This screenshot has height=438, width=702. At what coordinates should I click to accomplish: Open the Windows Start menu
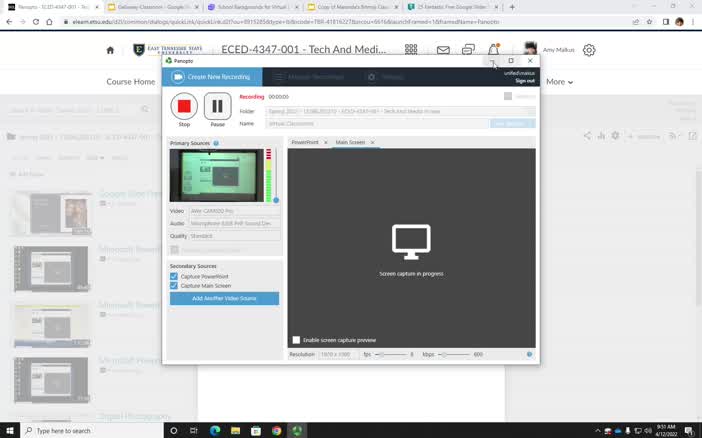click(9, 430)
